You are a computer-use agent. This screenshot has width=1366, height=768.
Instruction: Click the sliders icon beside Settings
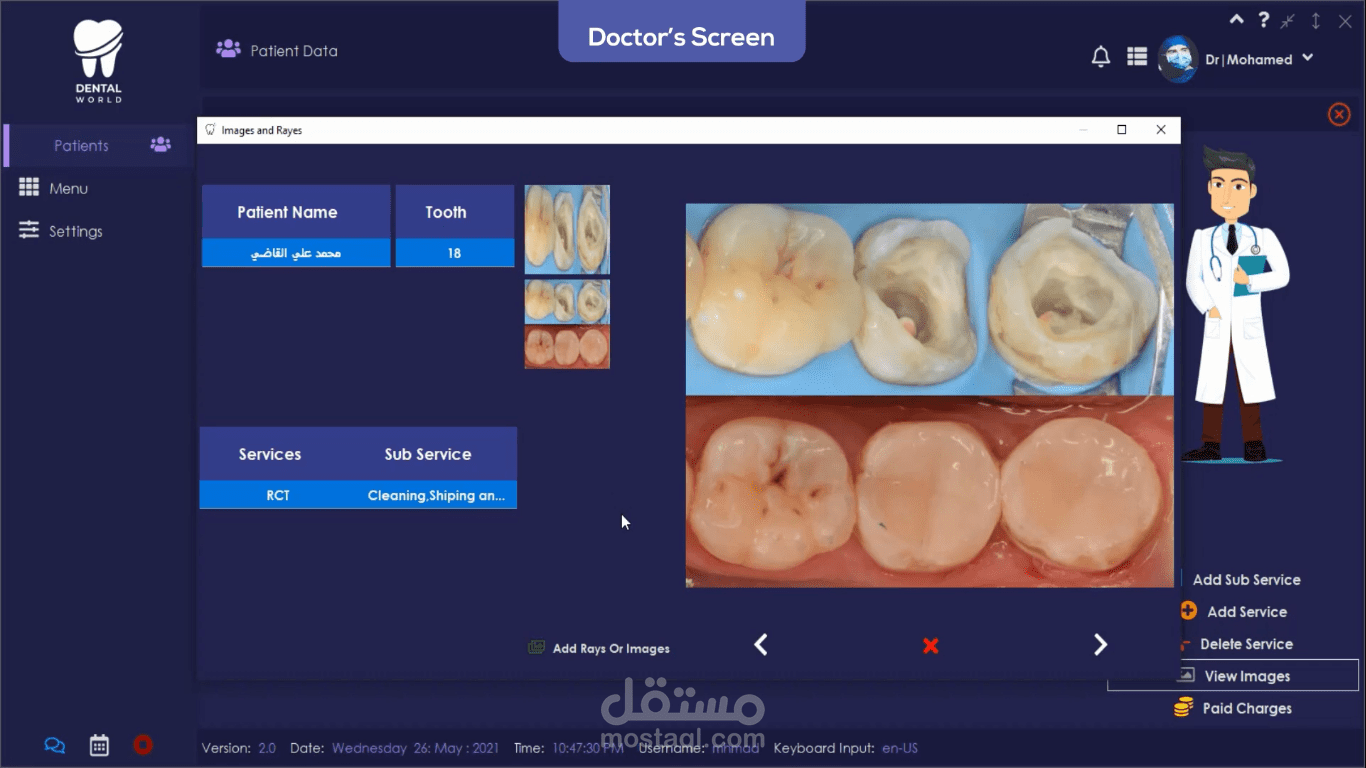[29, 230]
